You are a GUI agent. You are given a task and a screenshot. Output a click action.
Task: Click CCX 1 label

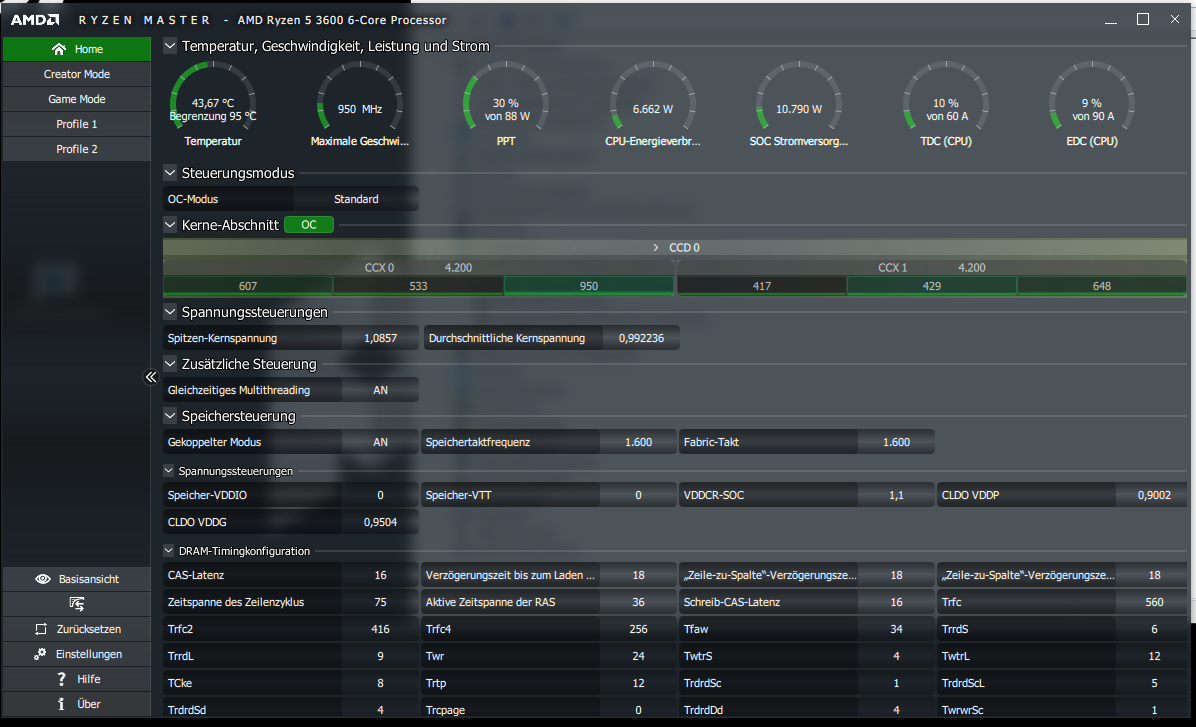point(892,268)
